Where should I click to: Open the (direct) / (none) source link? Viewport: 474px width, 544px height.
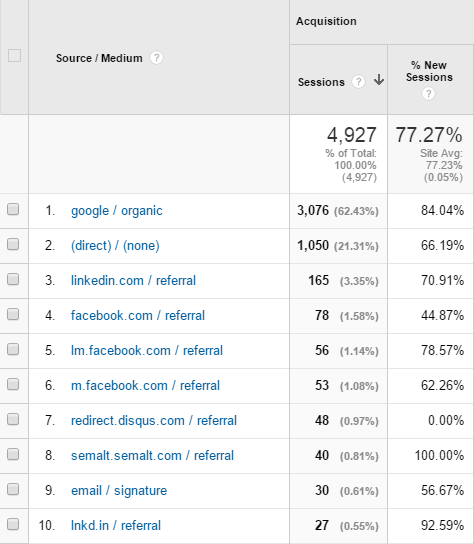pos(115,246)
